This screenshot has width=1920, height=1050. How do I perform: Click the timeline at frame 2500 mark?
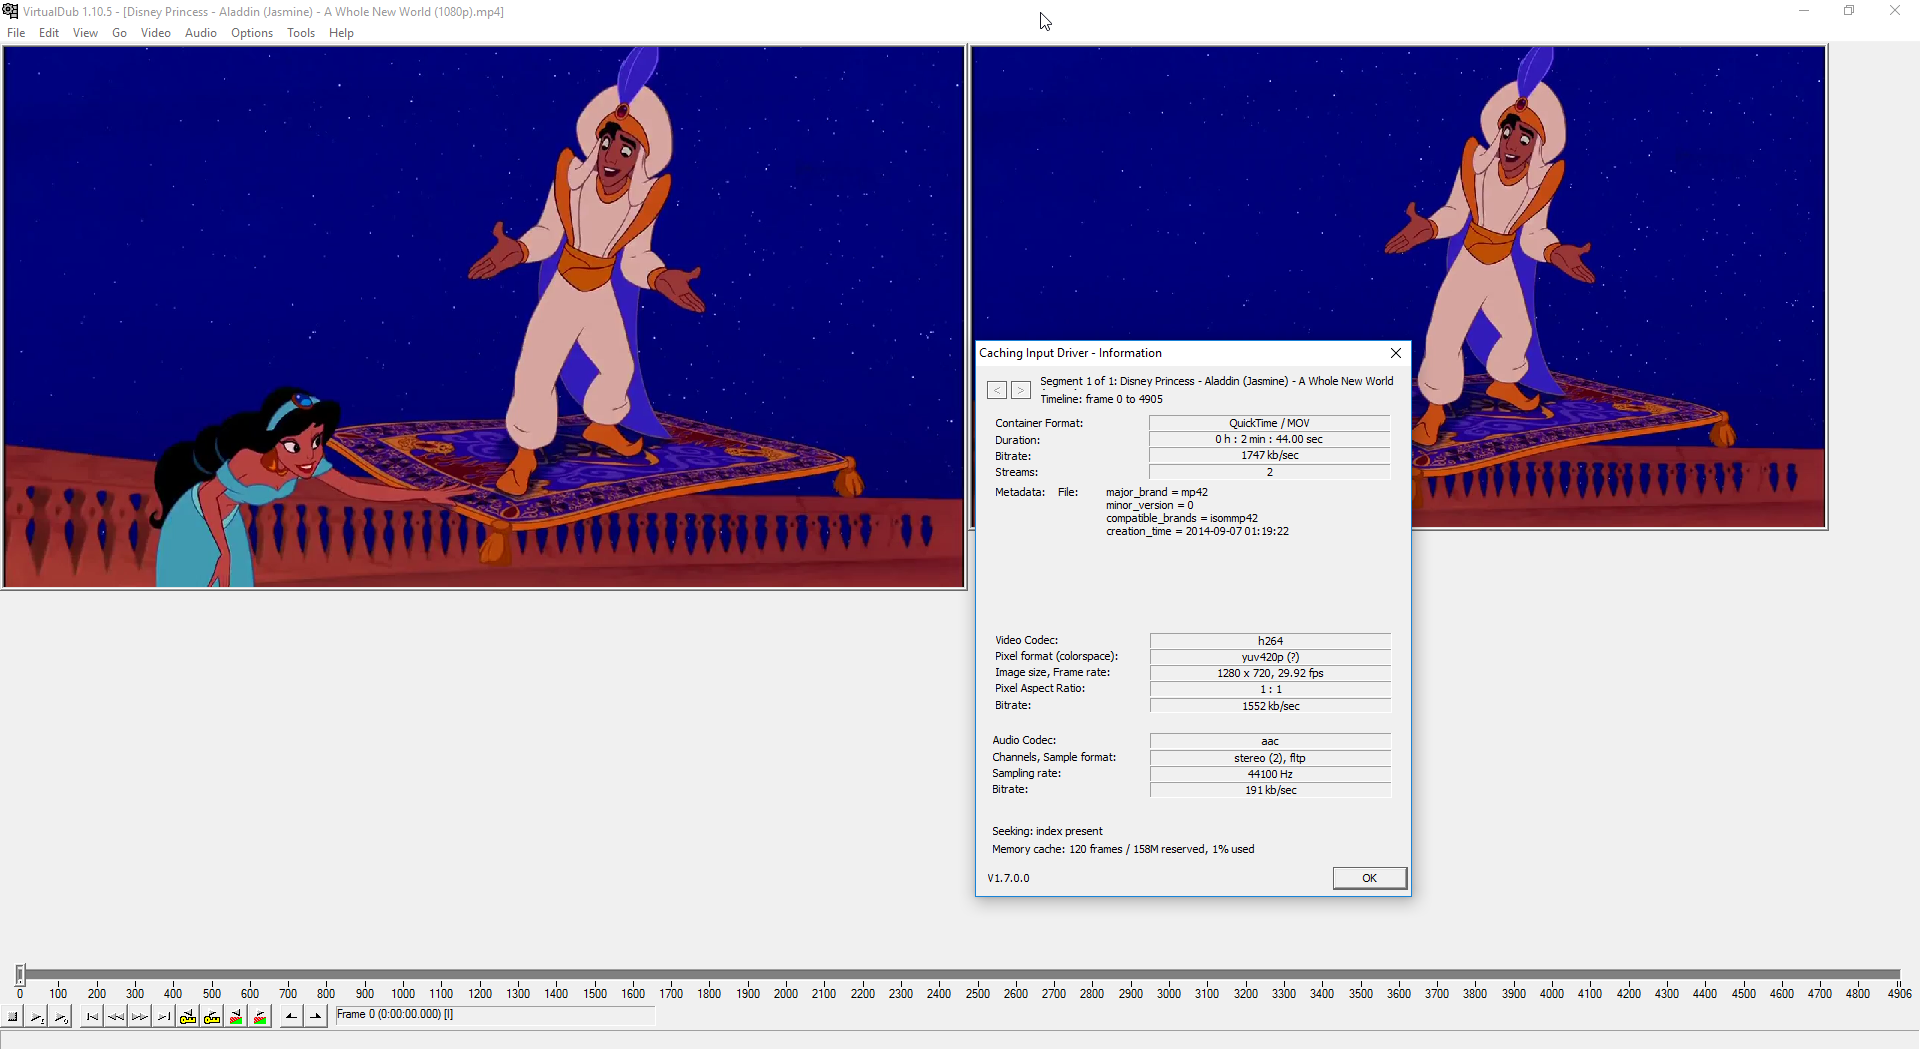click(977, 993)
